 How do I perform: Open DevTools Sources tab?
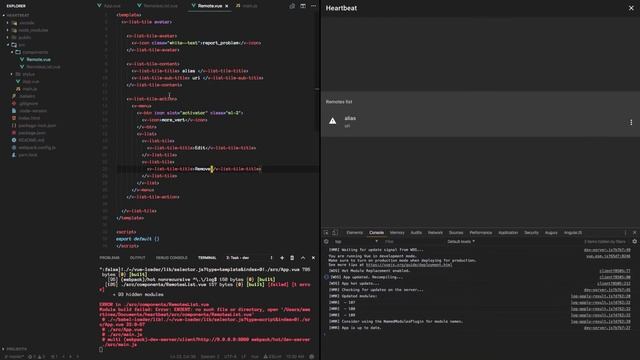point(456,233)
